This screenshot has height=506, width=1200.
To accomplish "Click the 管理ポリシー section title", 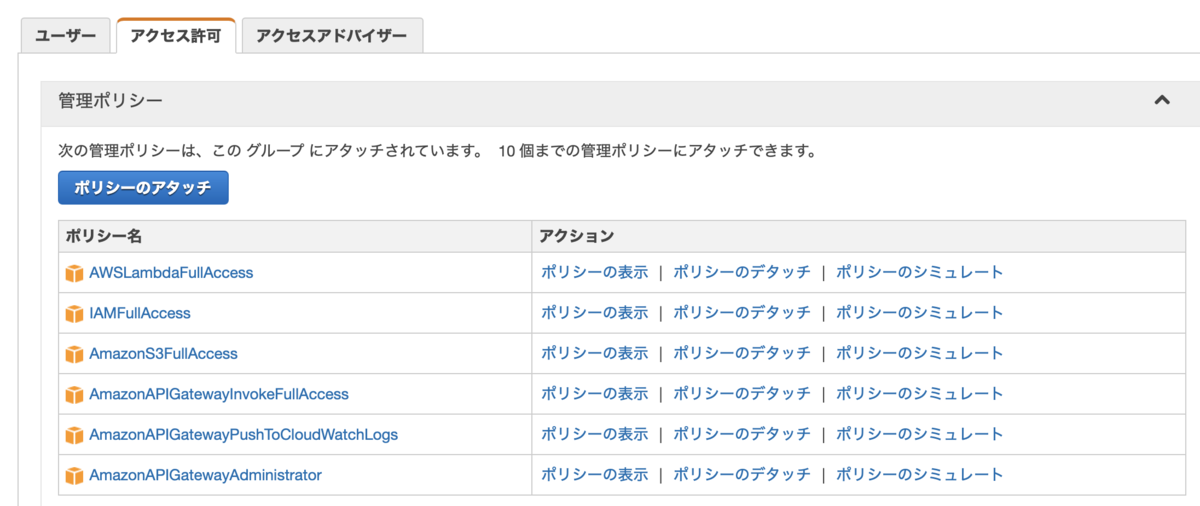I will (x=111, y=101).
